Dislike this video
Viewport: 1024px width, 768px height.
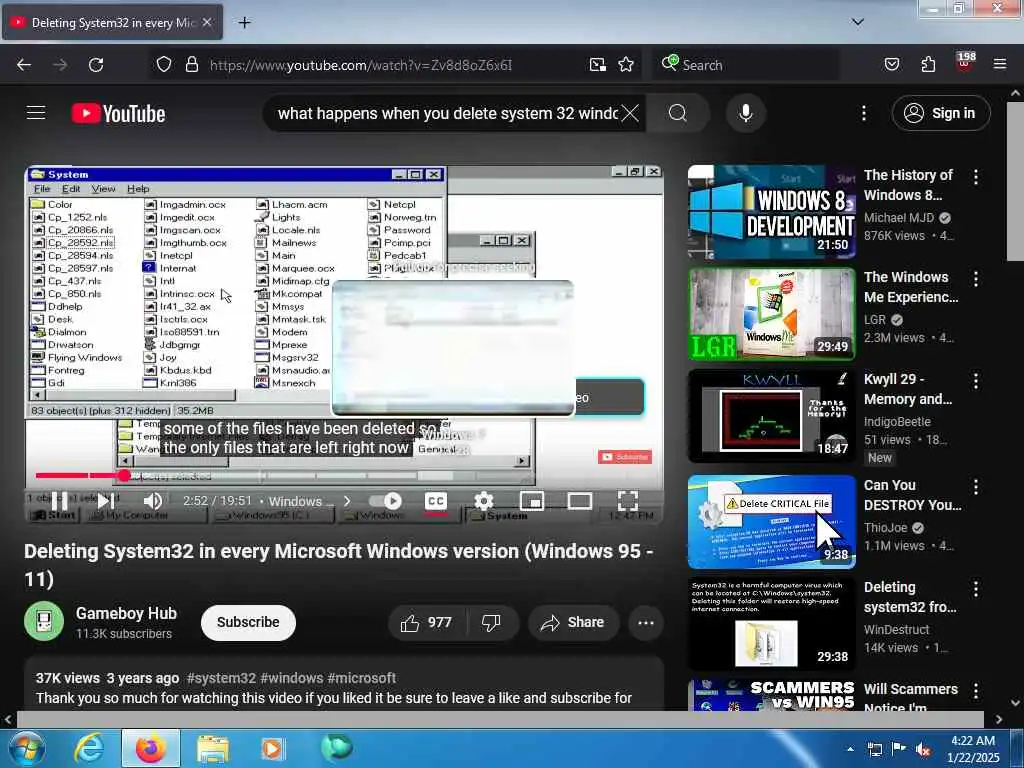pyautogui.click(x=492, y=623)
